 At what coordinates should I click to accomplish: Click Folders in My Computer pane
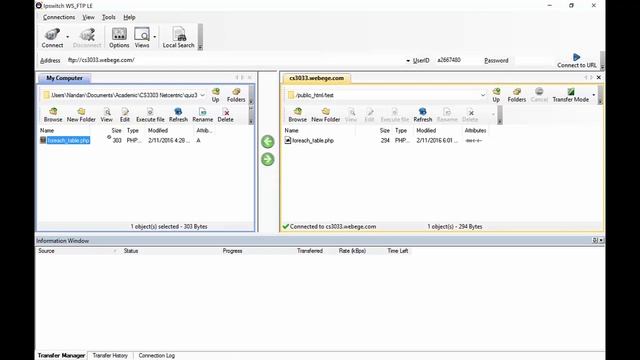point(236,95)
